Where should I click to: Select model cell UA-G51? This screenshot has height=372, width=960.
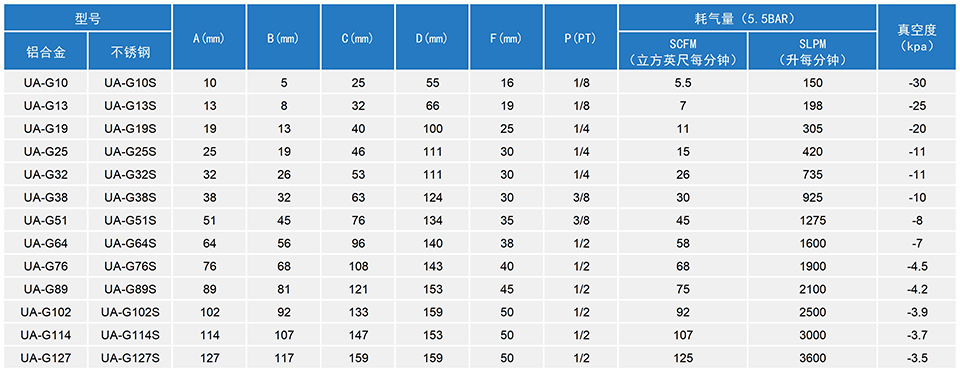tap(46, 221)
